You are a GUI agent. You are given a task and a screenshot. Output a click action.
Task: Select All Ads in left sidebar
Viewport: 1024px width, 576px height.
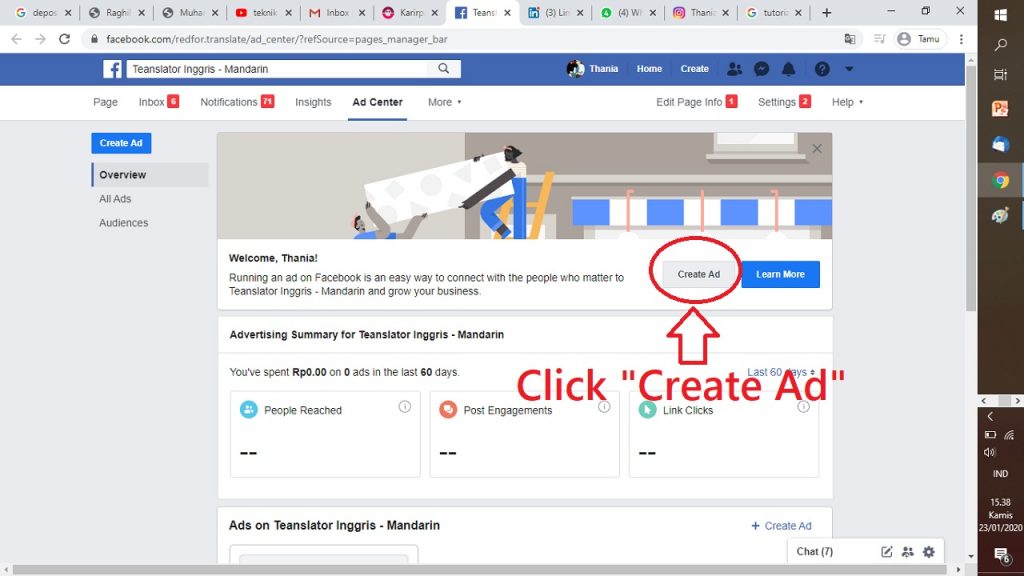115,199
